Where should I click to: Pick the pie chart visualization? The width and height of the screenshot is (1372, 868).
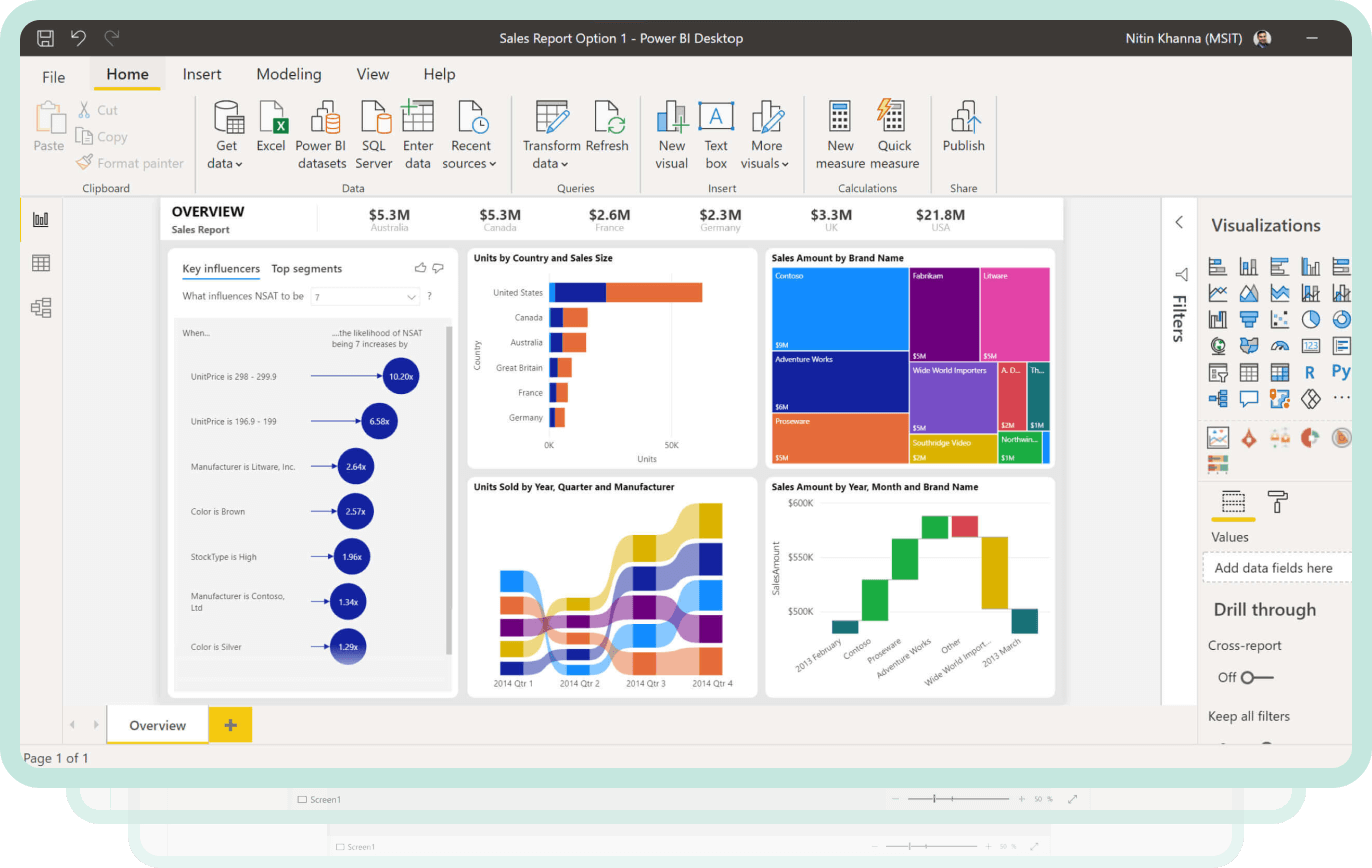click(1311, 320)
